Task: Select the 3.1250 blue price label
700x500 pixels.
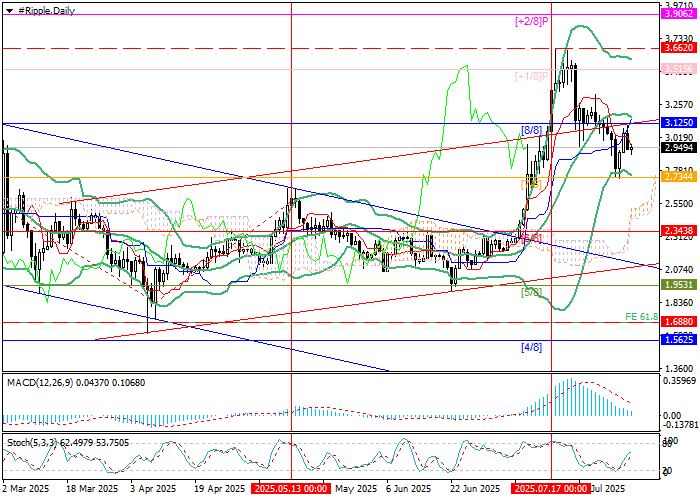Action: (679, 123)
